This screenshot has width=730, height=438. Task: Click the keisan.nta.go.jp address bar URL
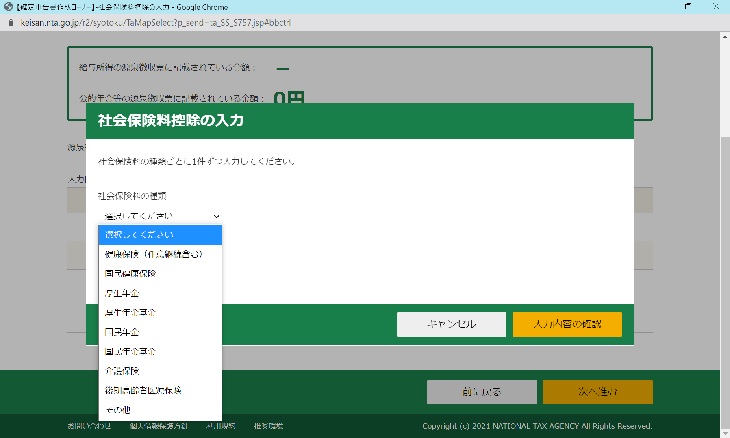[x=155, y=23]
